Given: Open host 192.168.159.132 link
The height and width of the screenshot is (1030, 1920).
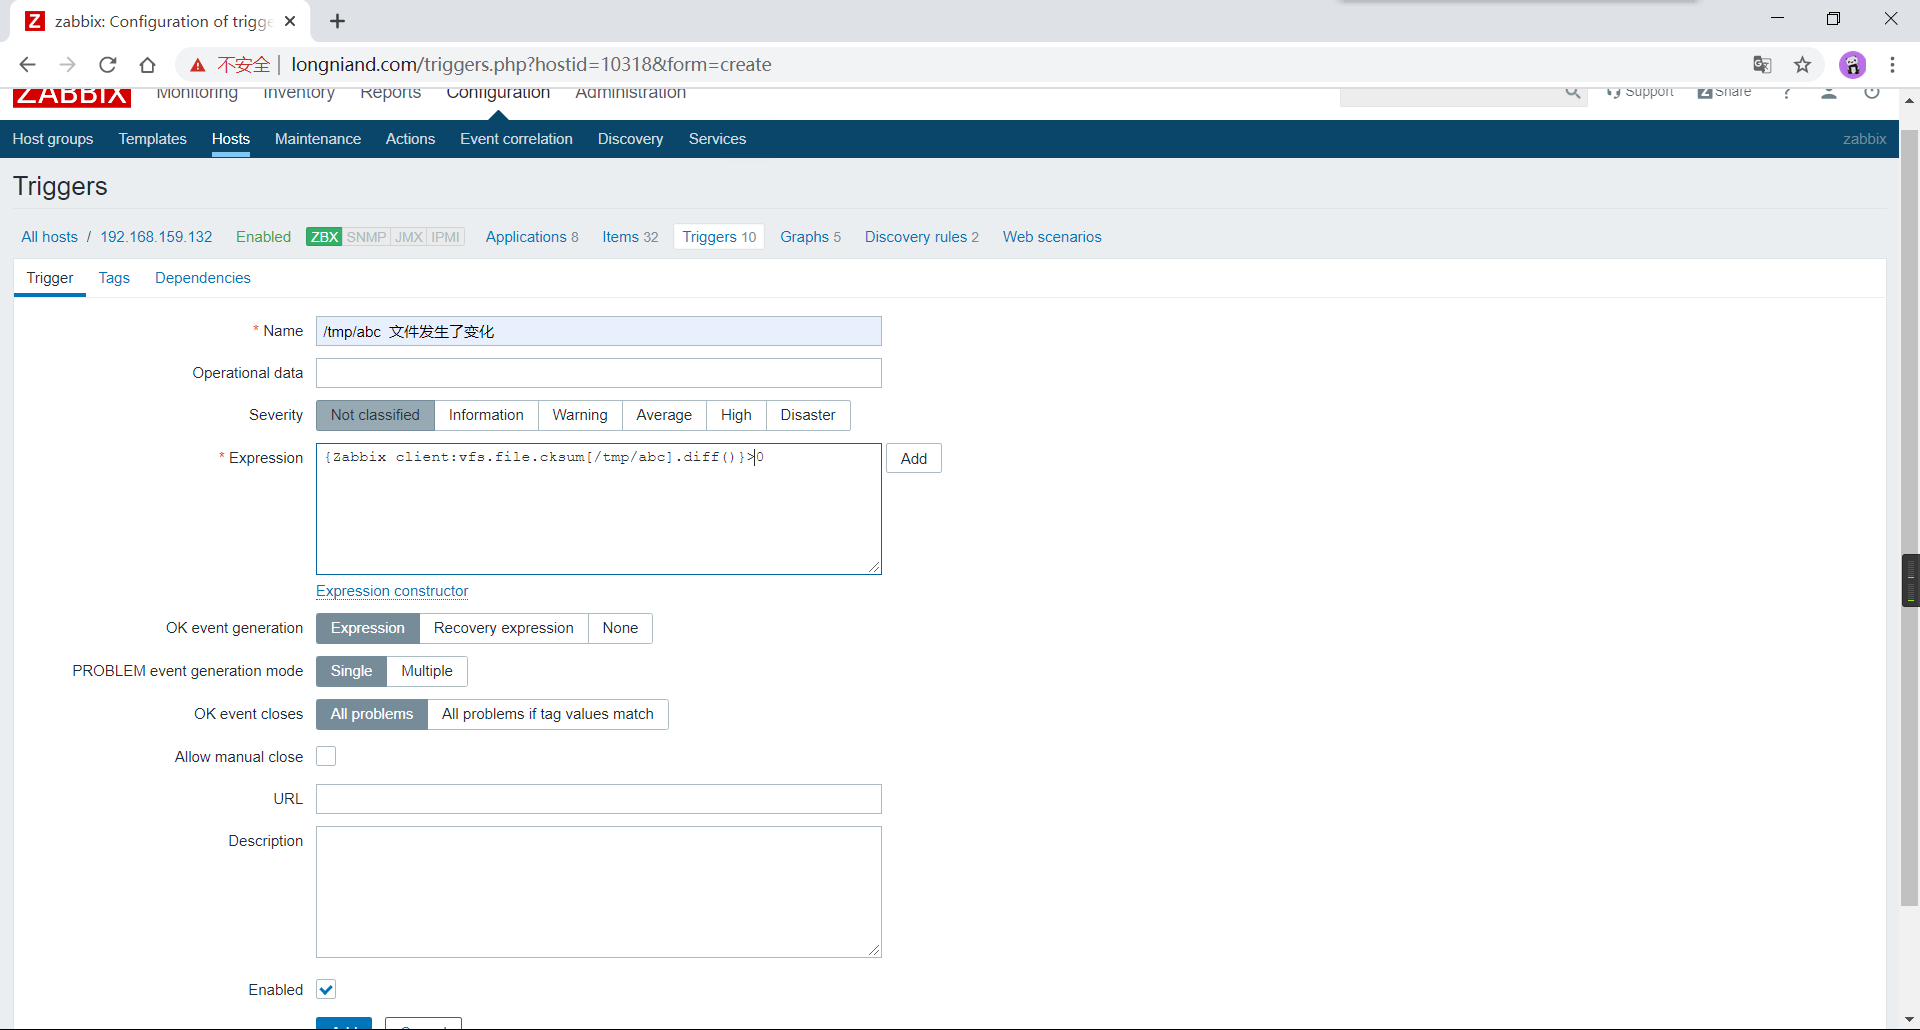Looking at the screenshot, I should coord(156,237).
